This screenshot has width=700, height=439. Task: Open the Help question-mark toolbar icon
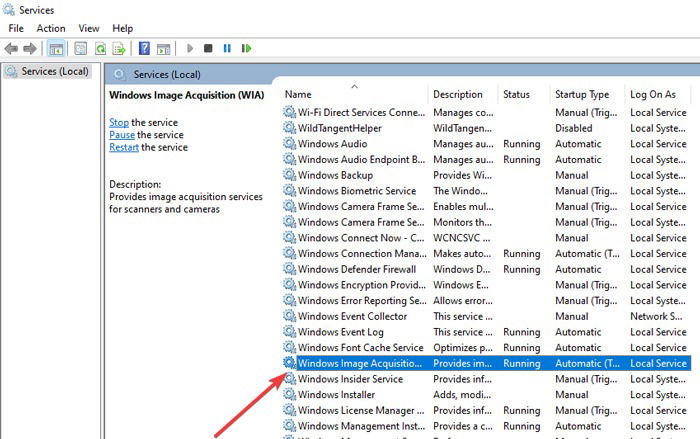point(144,48)
